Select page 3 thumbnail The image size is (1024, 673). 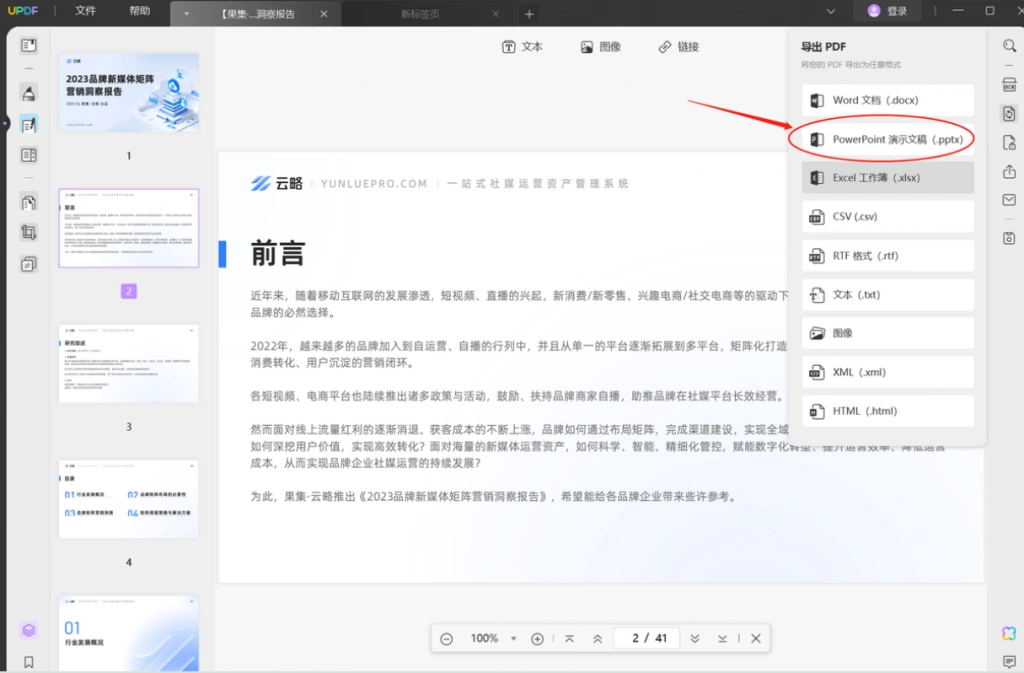pyautogui.click(x=129, y=364)
